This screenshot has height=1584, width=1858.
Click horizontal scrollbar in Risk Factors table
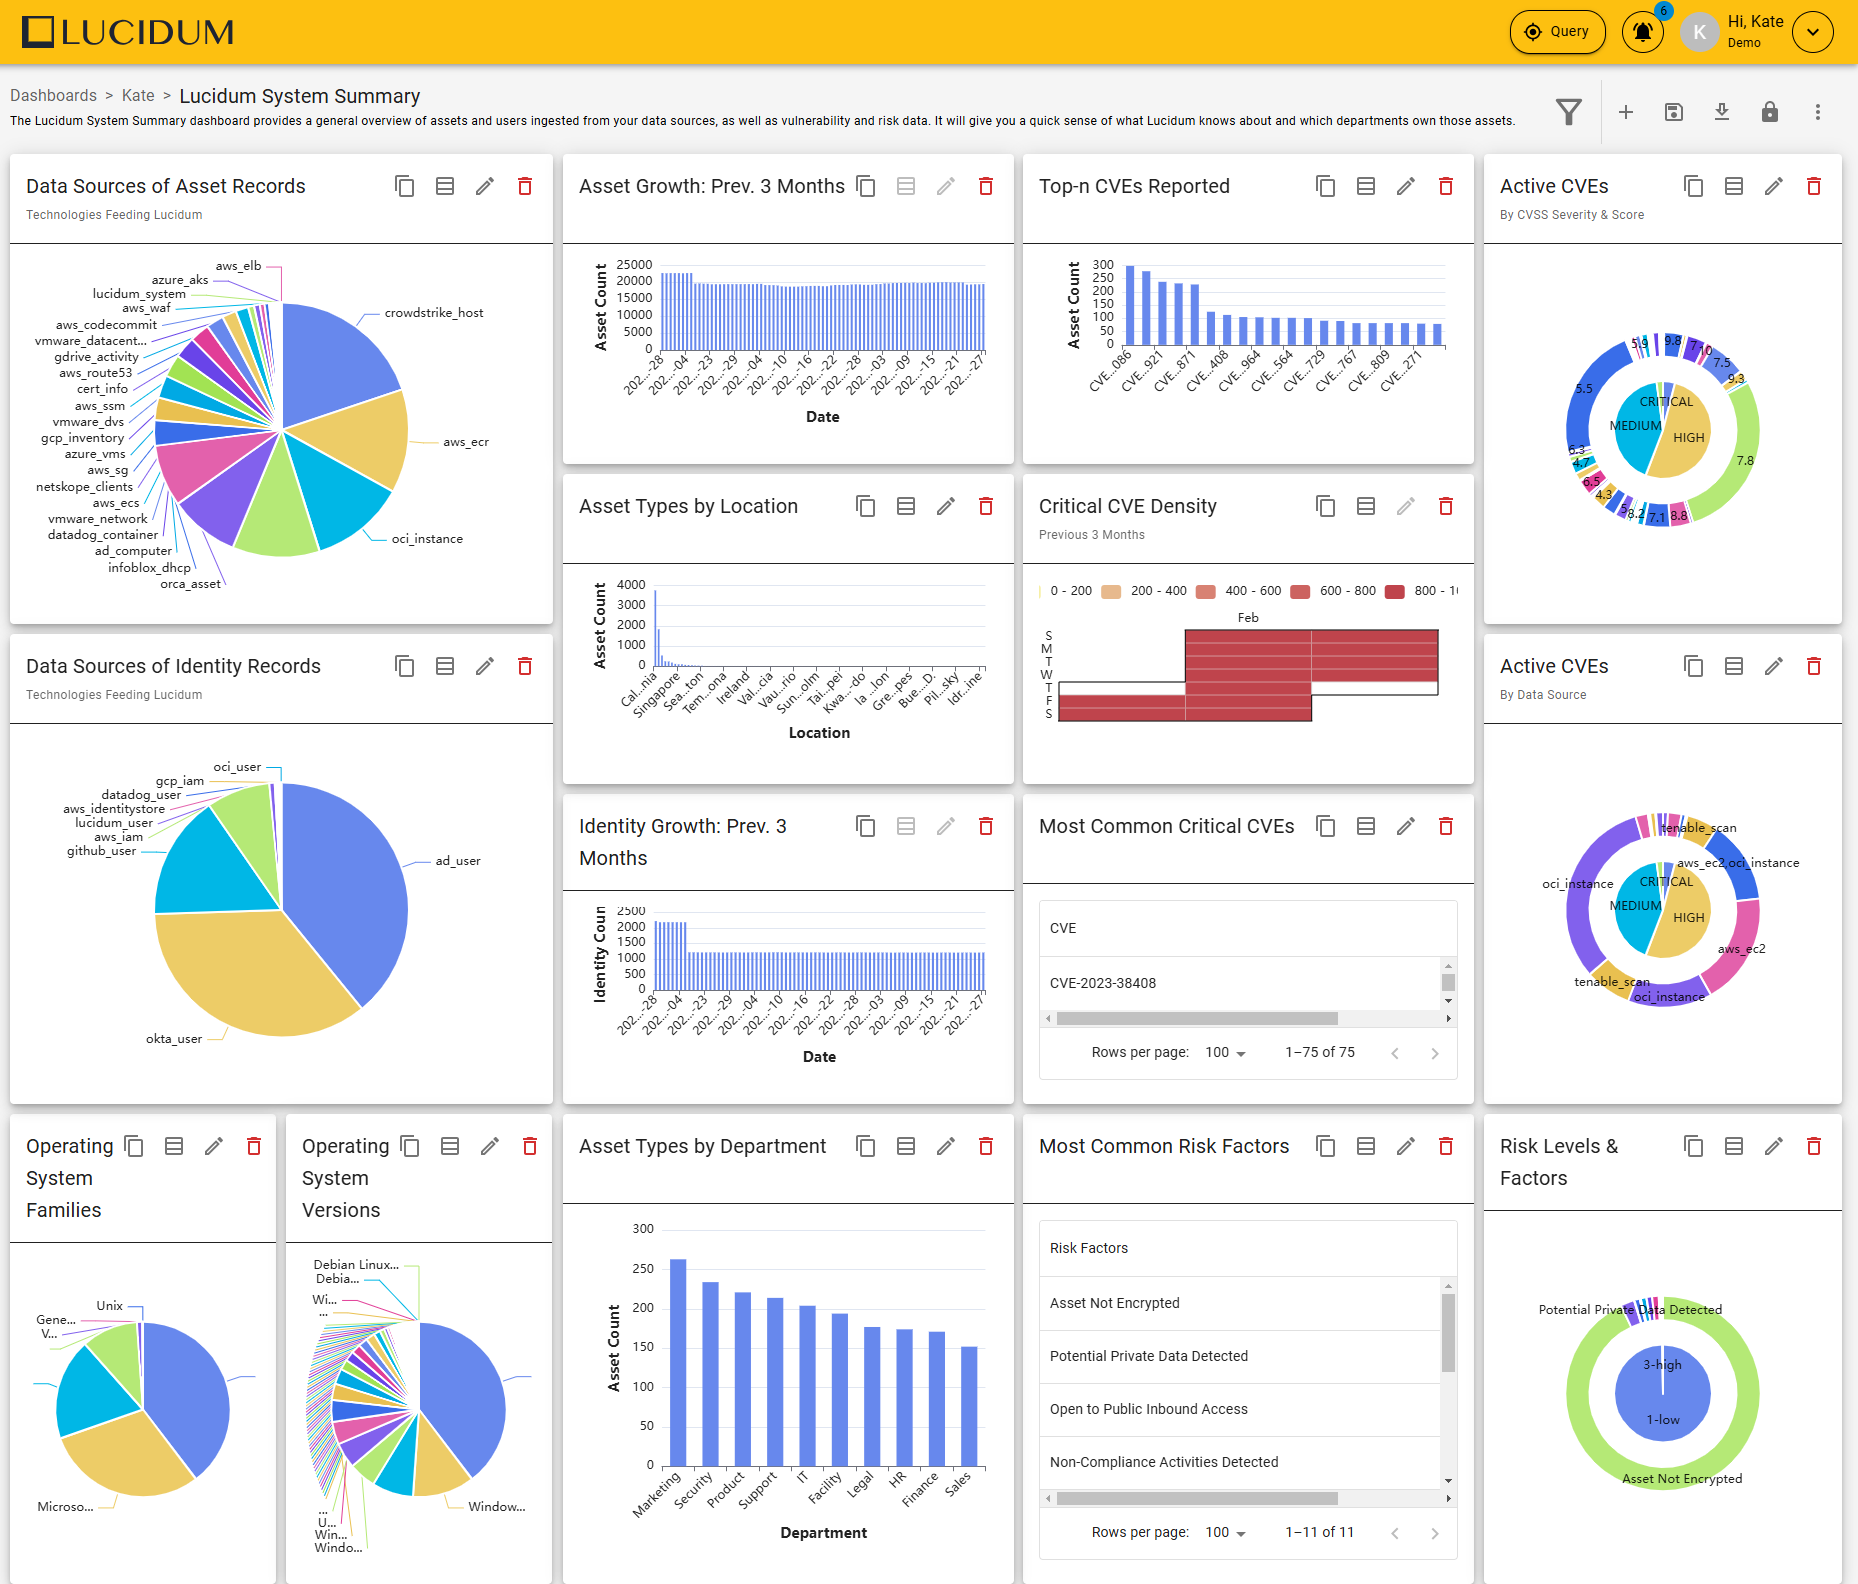click(1197, 1498)
